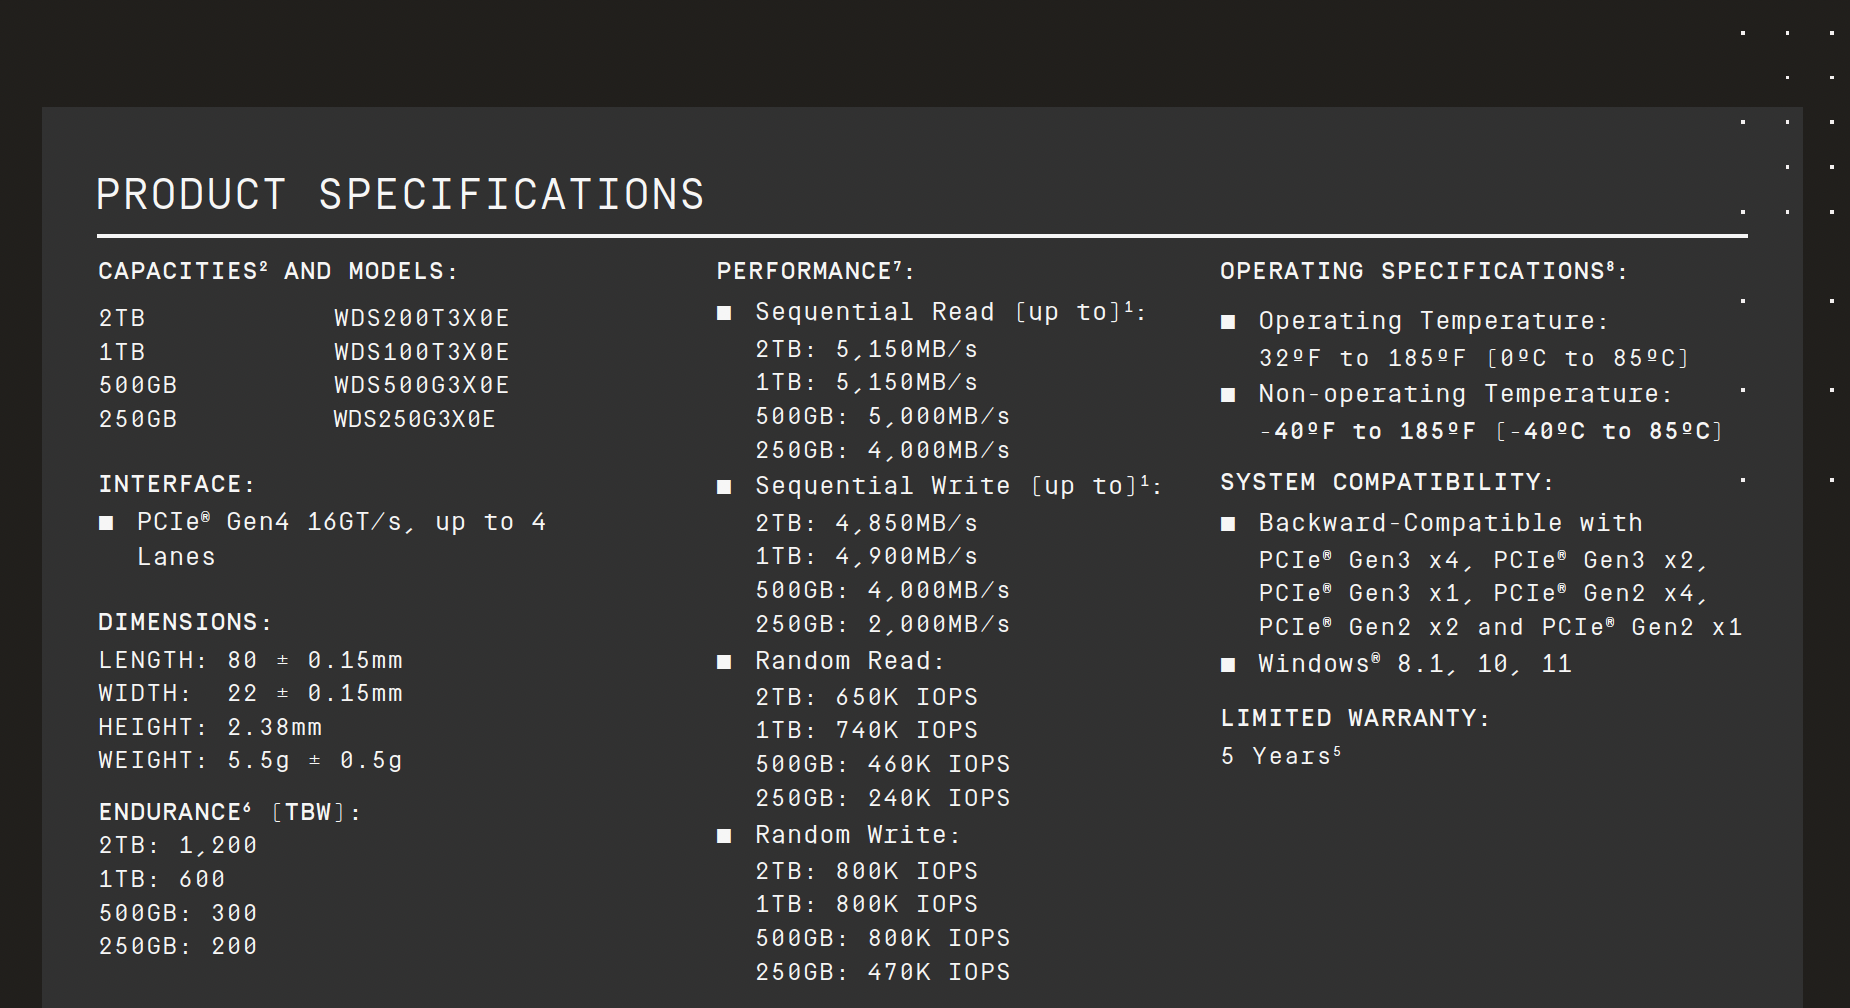This screenshot has width=1850, height=1008.
Task: Select the bullet next to Random Write
Action: 724,836
